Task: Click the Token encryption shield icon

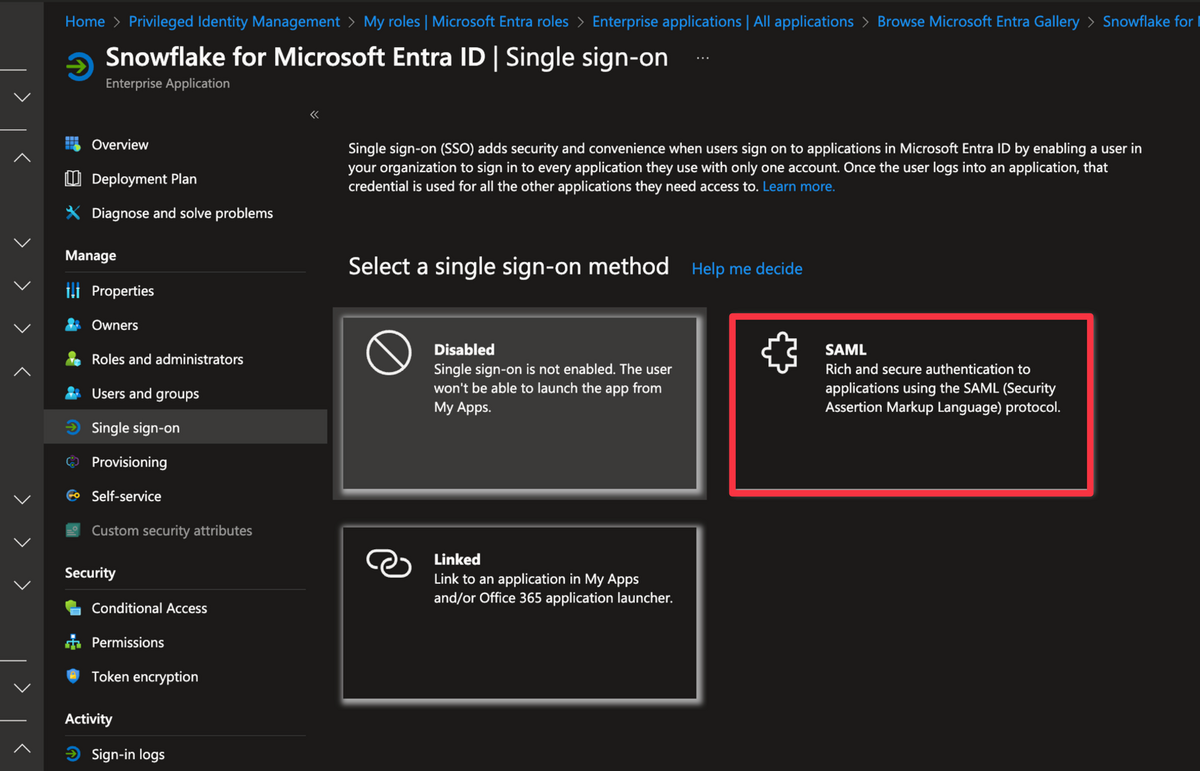Action: pos(73,677)
